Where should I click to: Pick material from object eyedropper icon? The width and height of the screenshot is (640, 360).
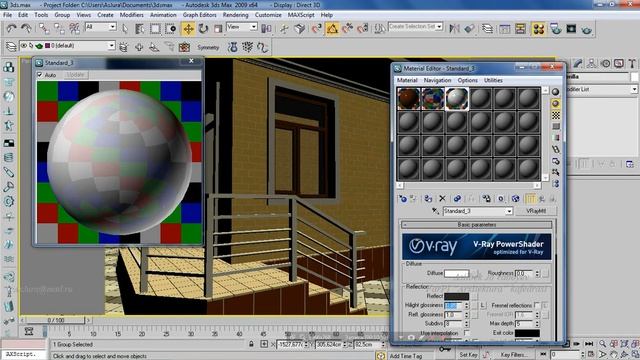(x=436, y=211)
